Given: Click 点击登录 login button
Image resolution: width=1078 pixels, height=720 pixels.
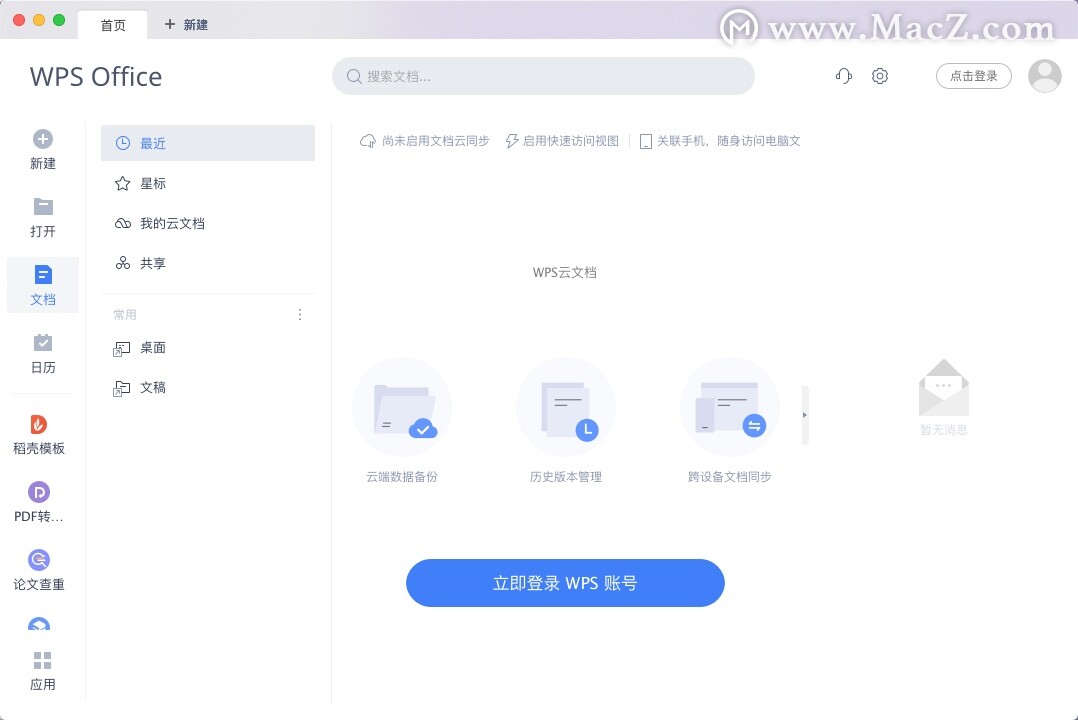Looking at the screenshot, I should tap(974, 76).
